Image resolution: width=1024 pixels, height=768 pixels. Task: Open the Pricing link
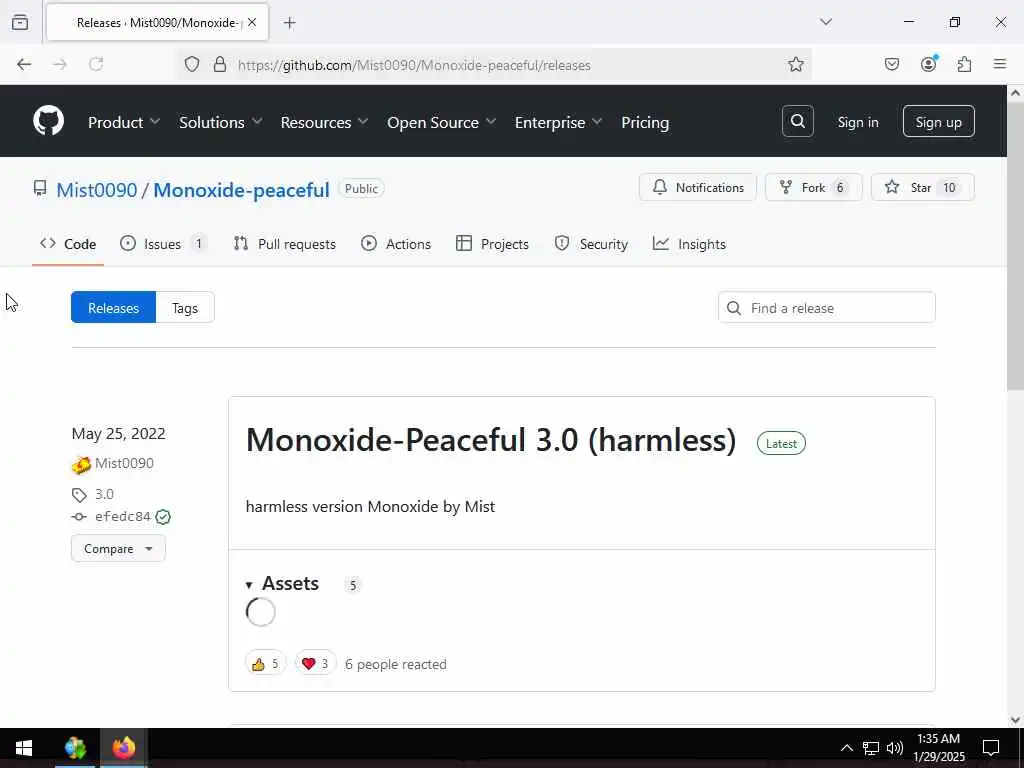(645, 122)
